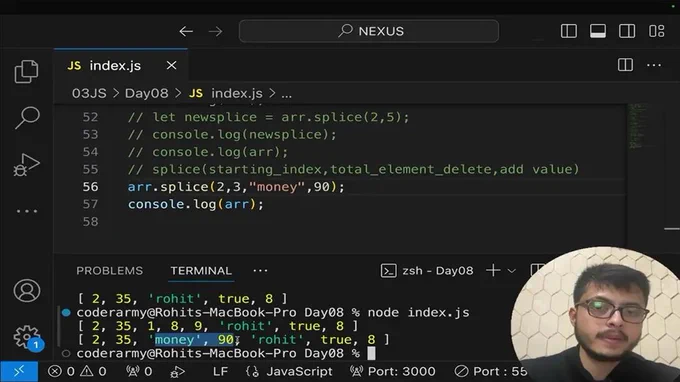
Task: Click the Day08 breadcrumb
Action: point(146,93)
